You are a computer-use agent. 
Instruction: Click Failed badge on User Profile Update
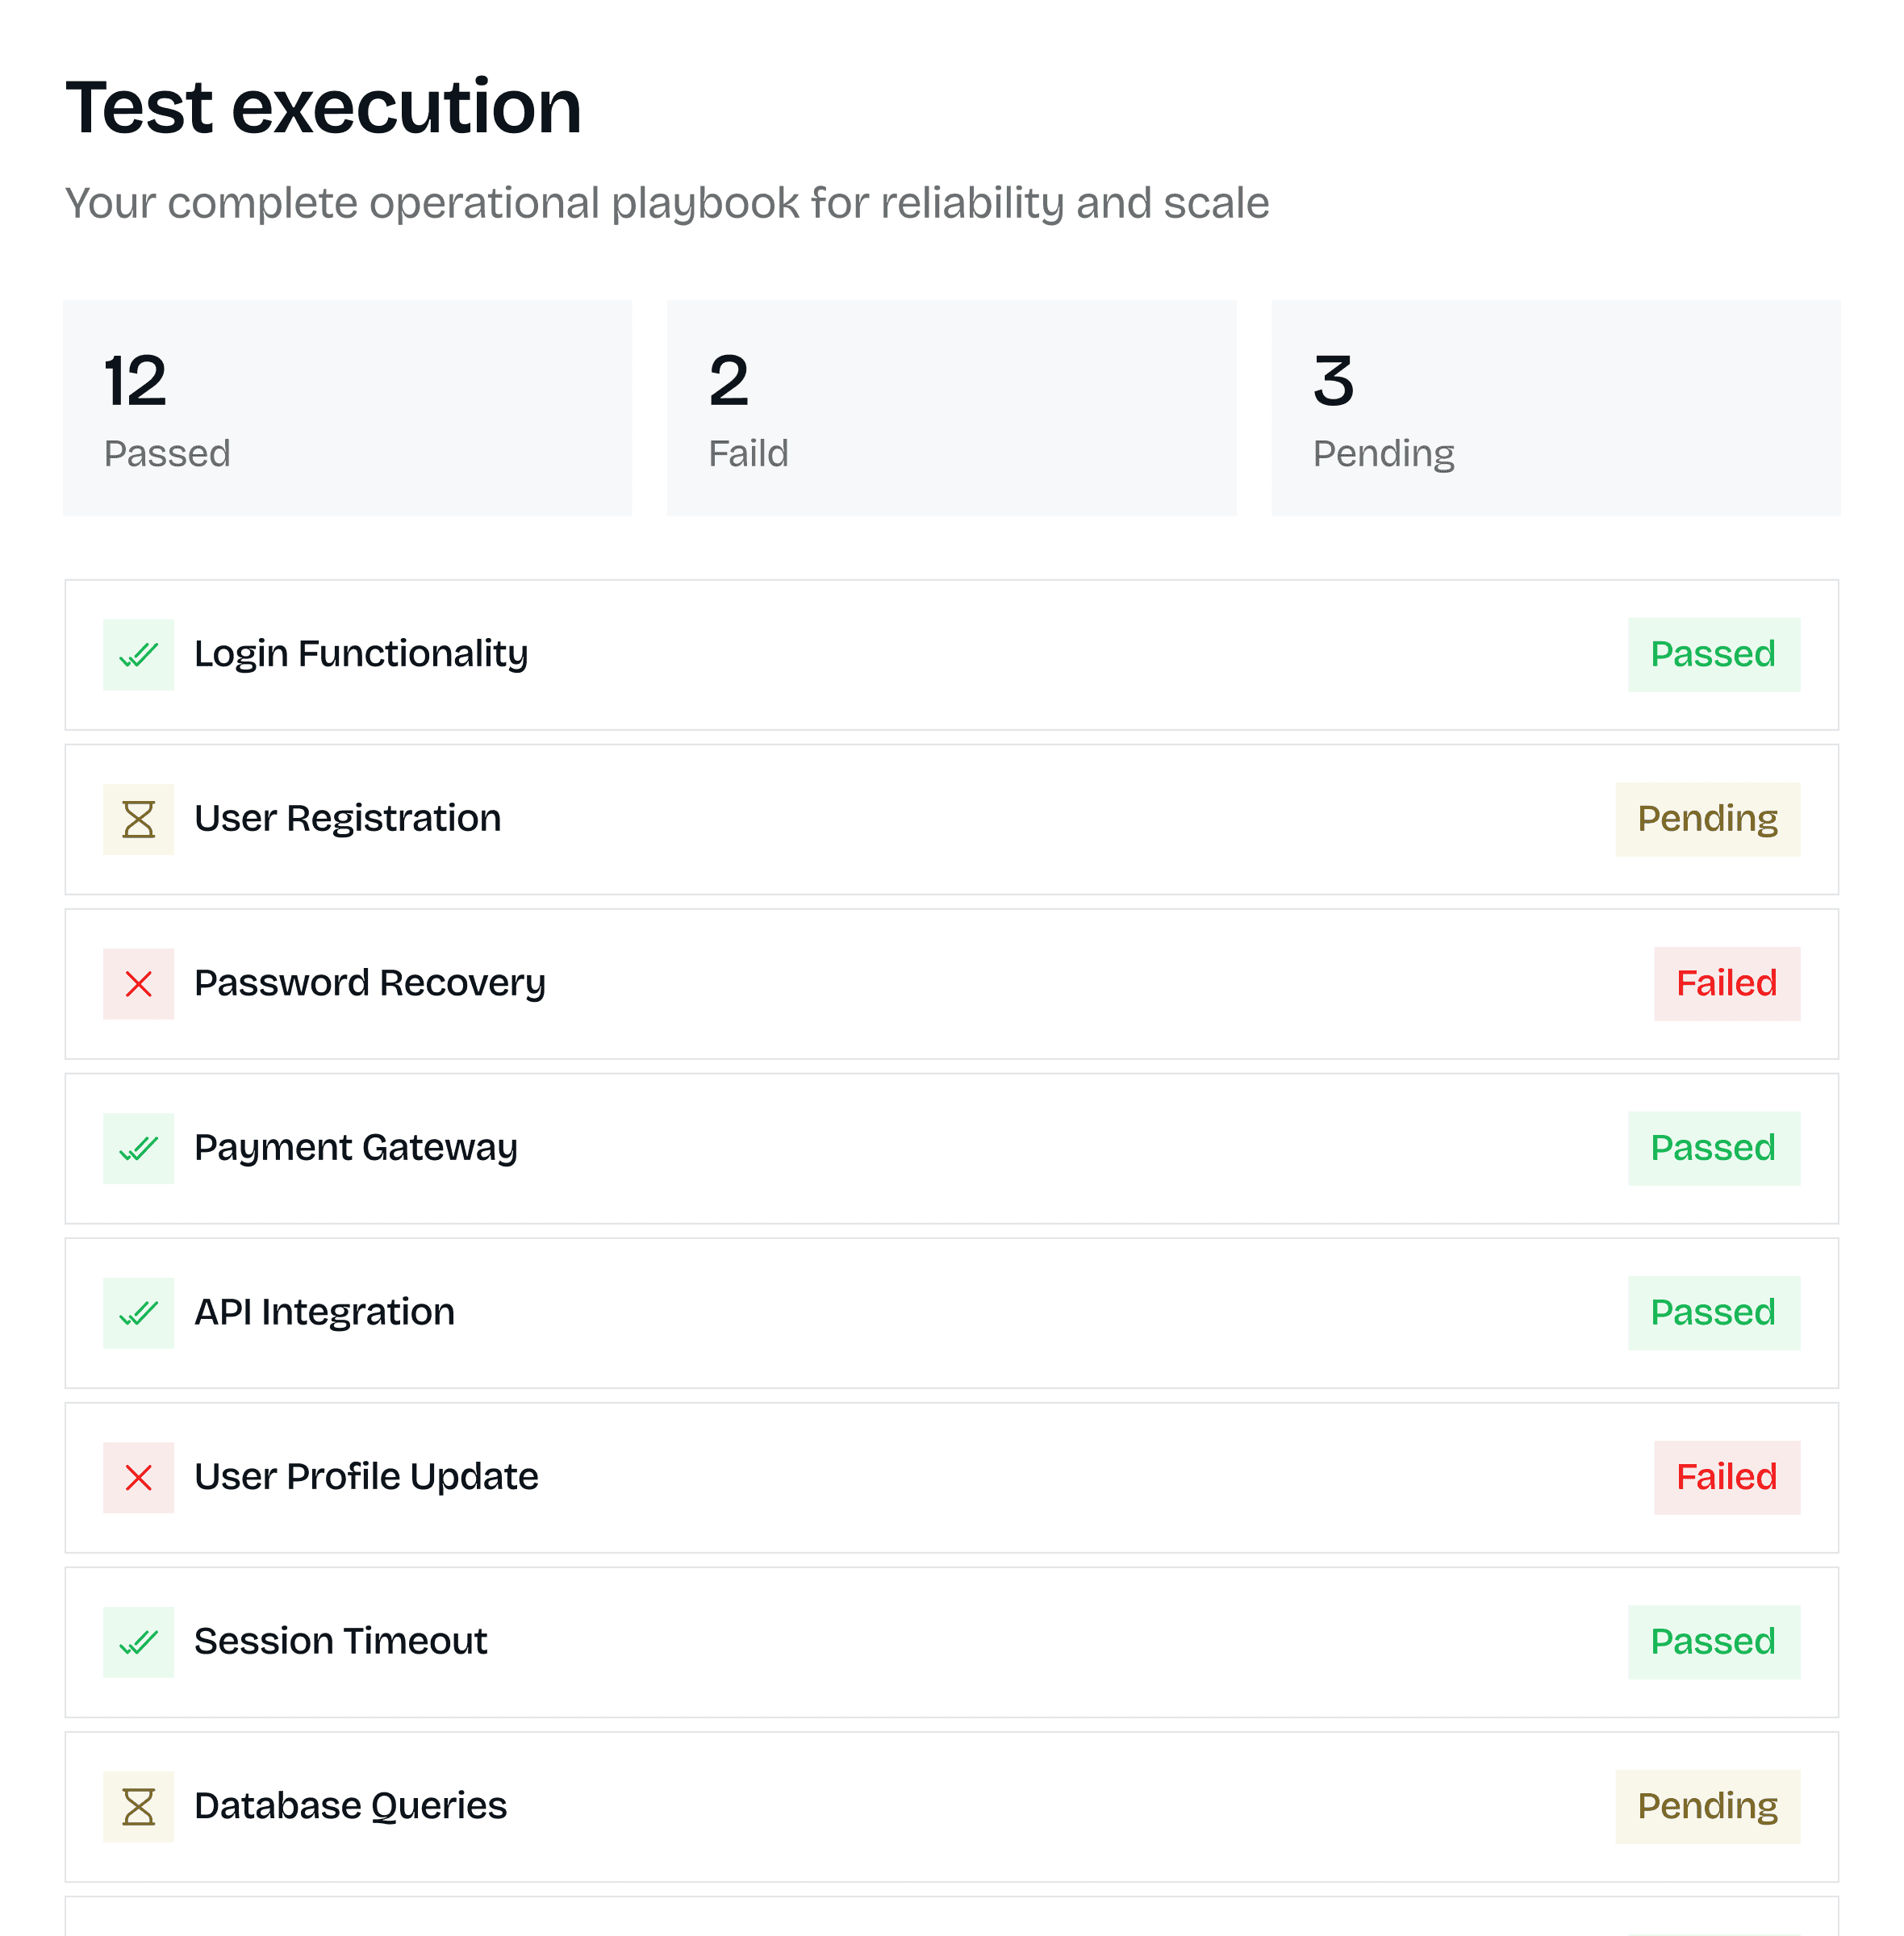click(1726, 1477)
